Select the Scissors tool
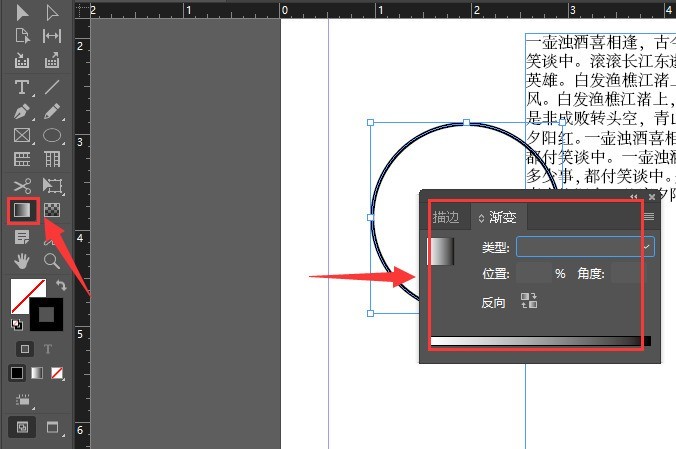 point(21,185)
